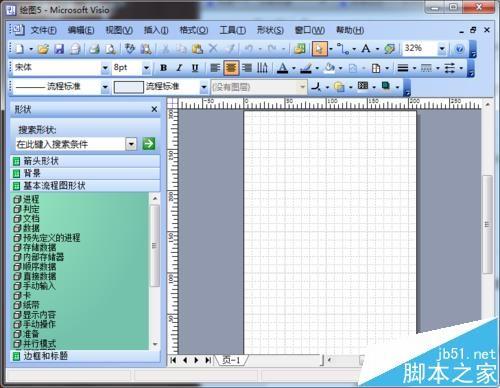Click the green search arrow button
The image size is (500, 388).
click(149, 144)
